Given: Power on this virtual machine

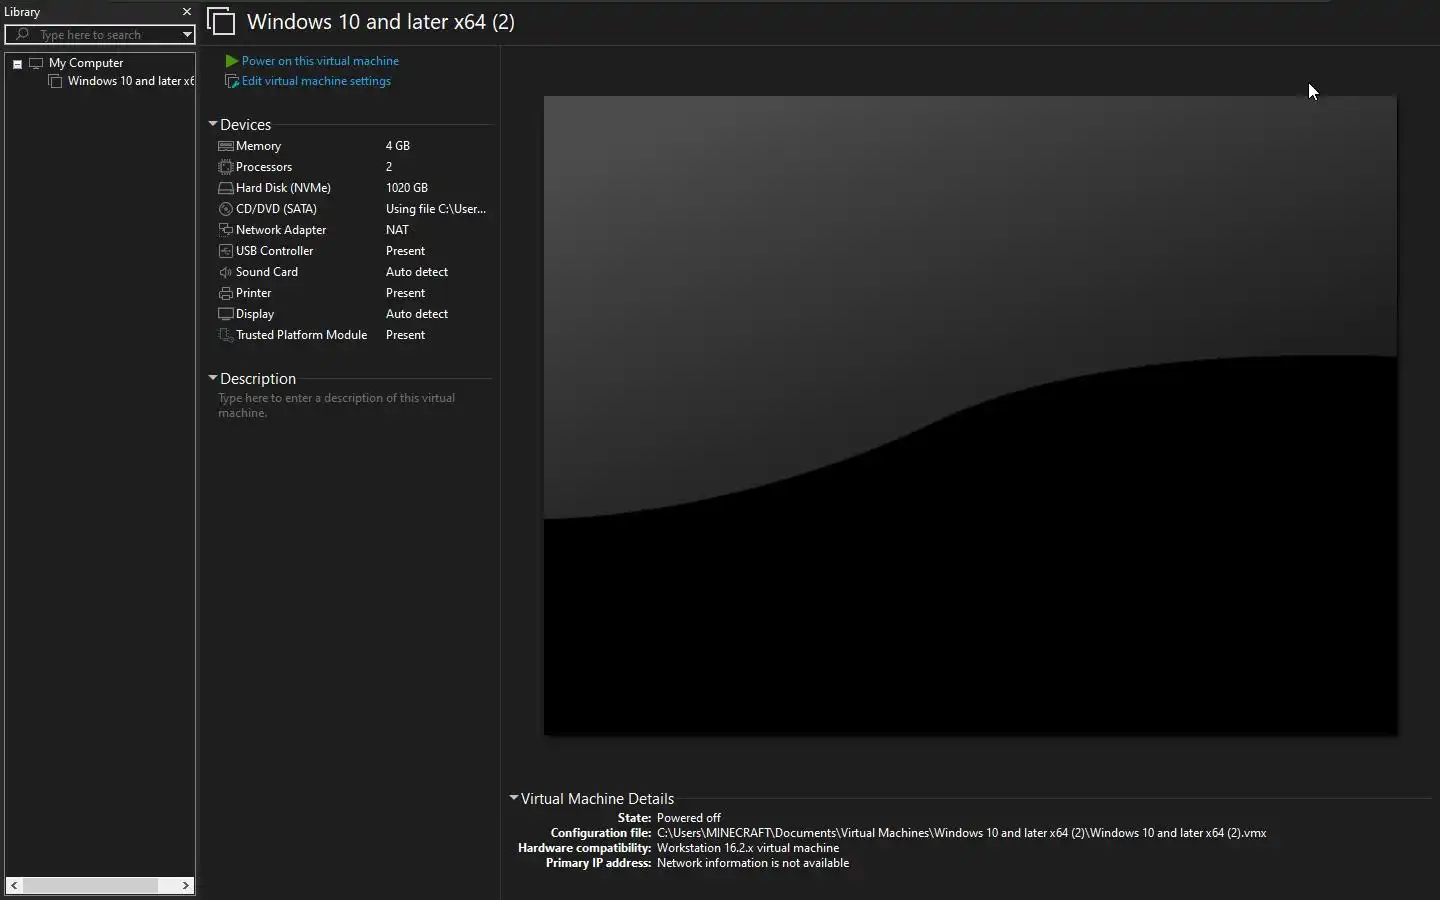Looking at the screenshot, I should click(x=320, y=61).
